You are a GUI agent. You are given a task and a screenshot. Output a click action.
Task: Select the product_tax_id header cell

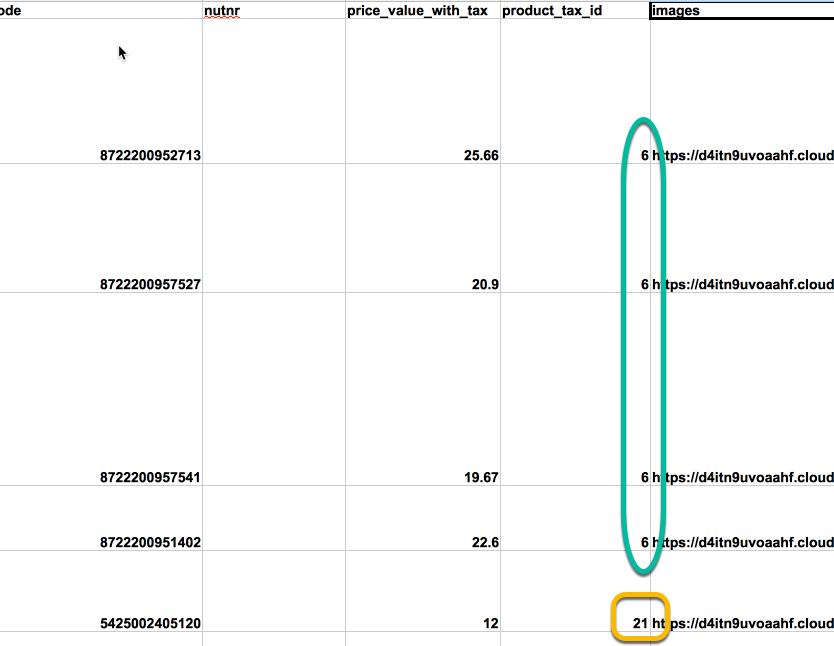tap(575, 11)
